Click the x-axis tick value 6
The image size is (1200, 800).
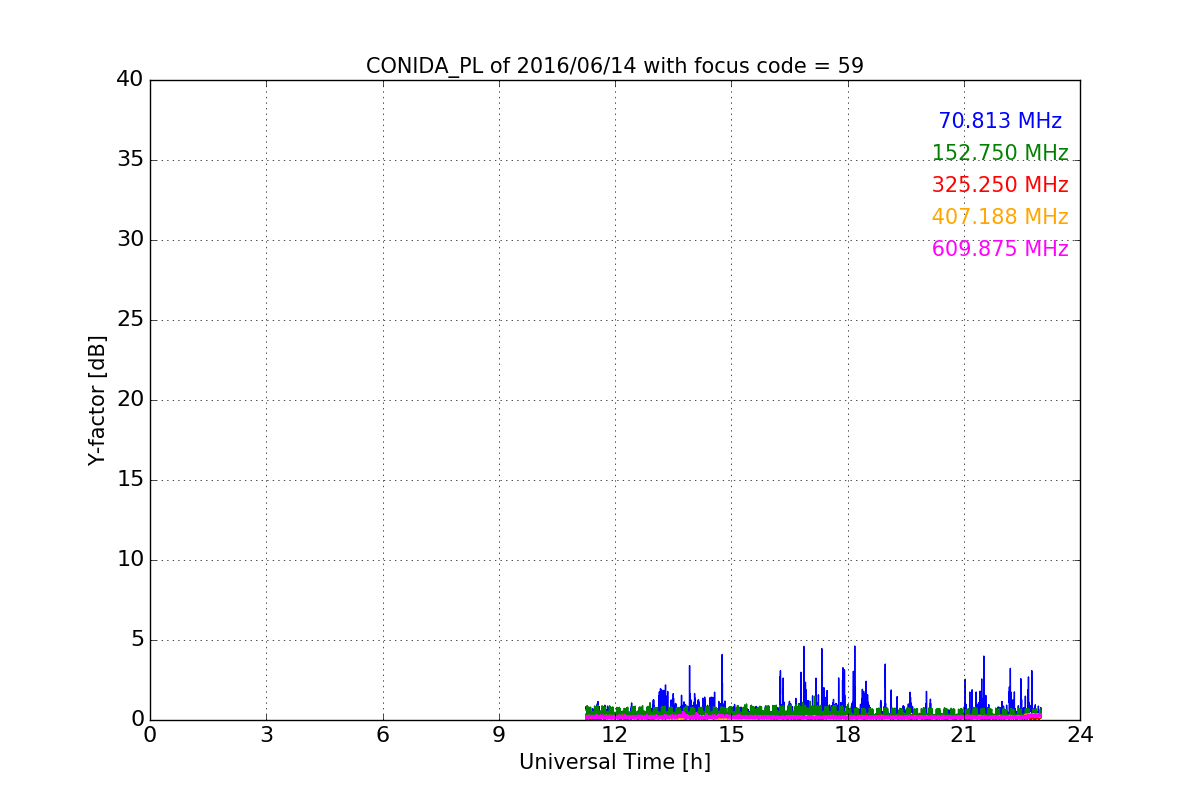tap(382, 734)
